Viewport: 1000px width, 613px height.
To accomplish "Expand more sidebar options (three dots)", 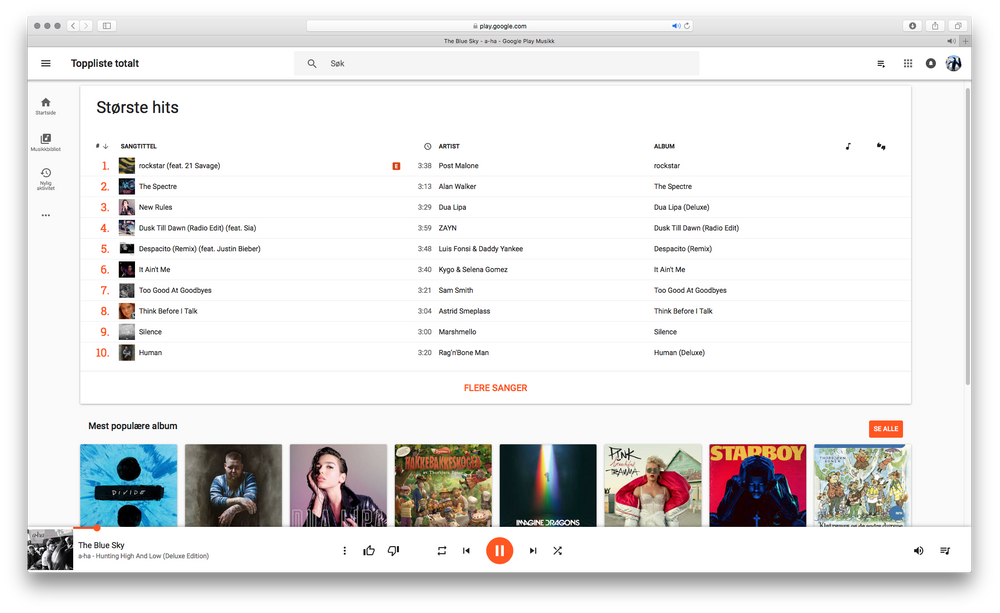I will coord(46,216).
